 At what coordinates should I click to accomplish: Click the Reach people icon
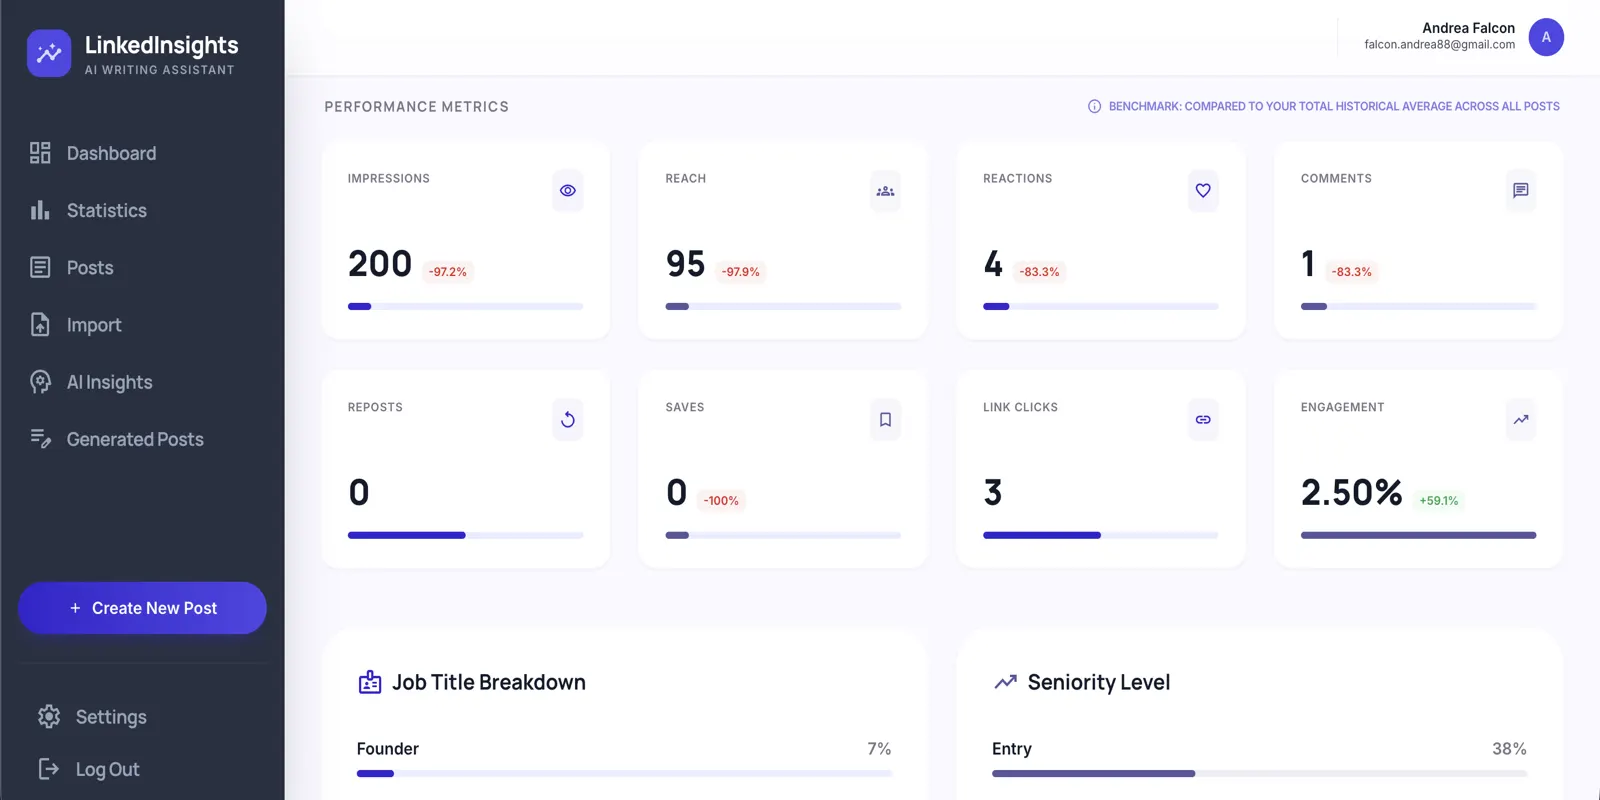pos(885,191)
